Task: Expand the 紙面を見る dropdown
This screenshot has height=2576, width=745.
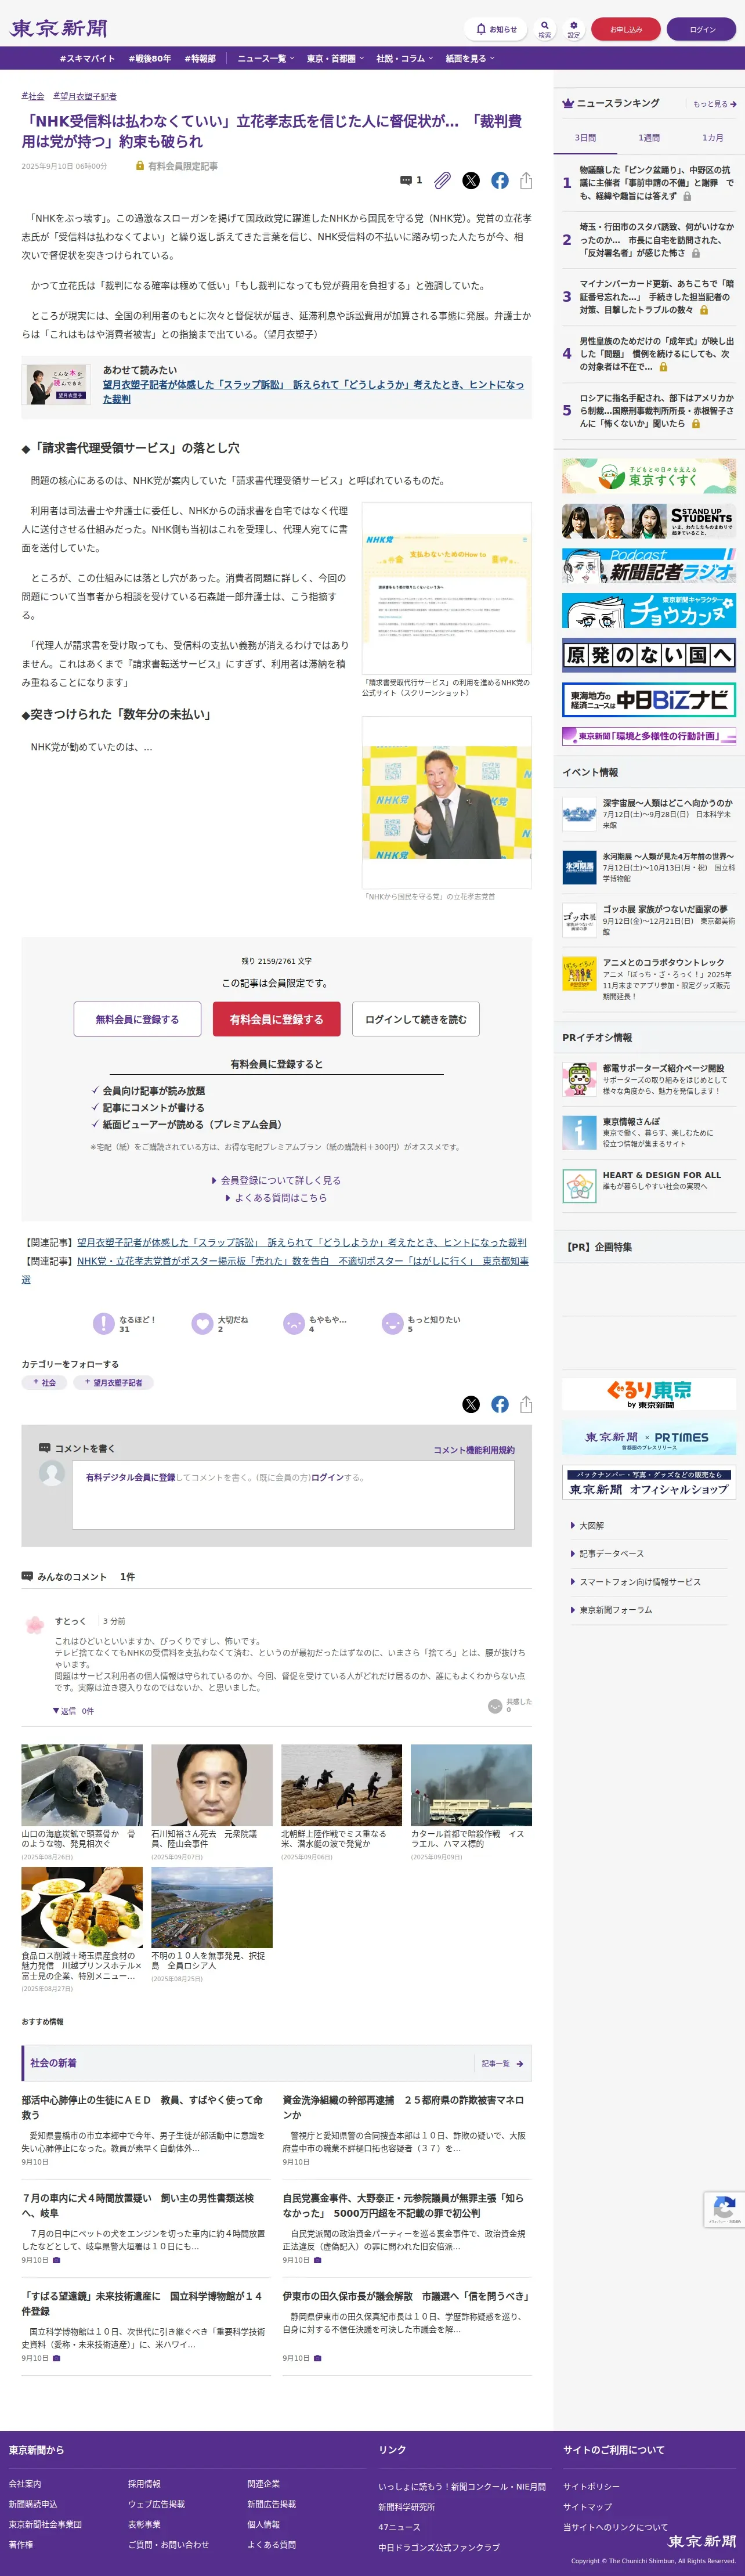Action: pyautogui.click(x=470, y=59)
